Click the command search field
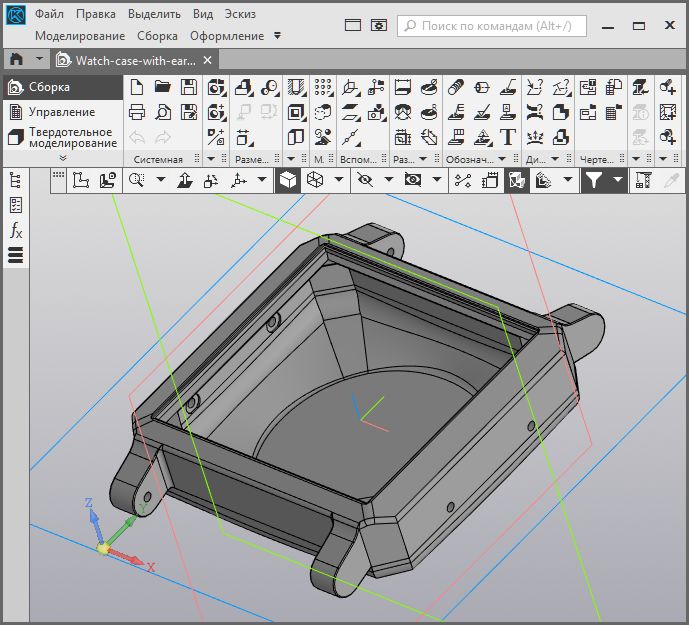The width and height of the screenshot is (689, 625). point(492,26)
